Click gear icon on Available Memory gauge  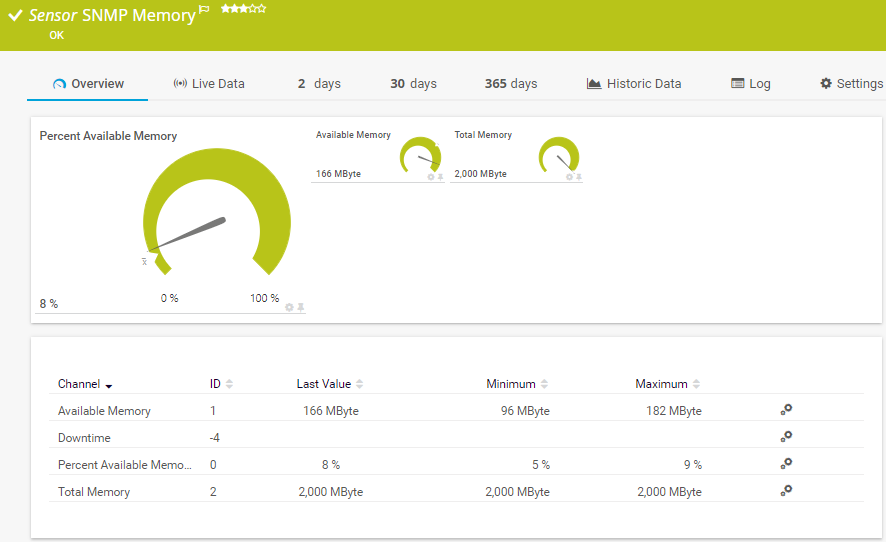tap(431, 177)
